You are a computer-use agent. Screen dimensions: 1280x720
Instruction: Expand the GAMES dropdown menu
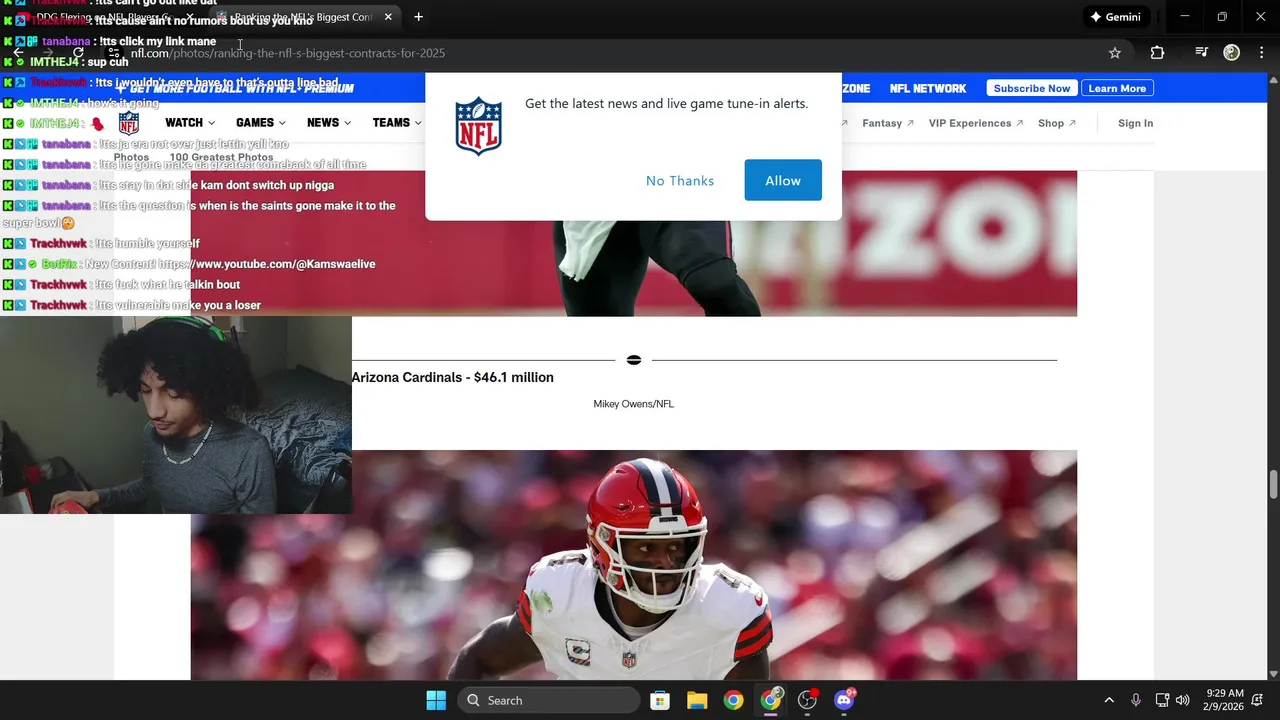261,123
